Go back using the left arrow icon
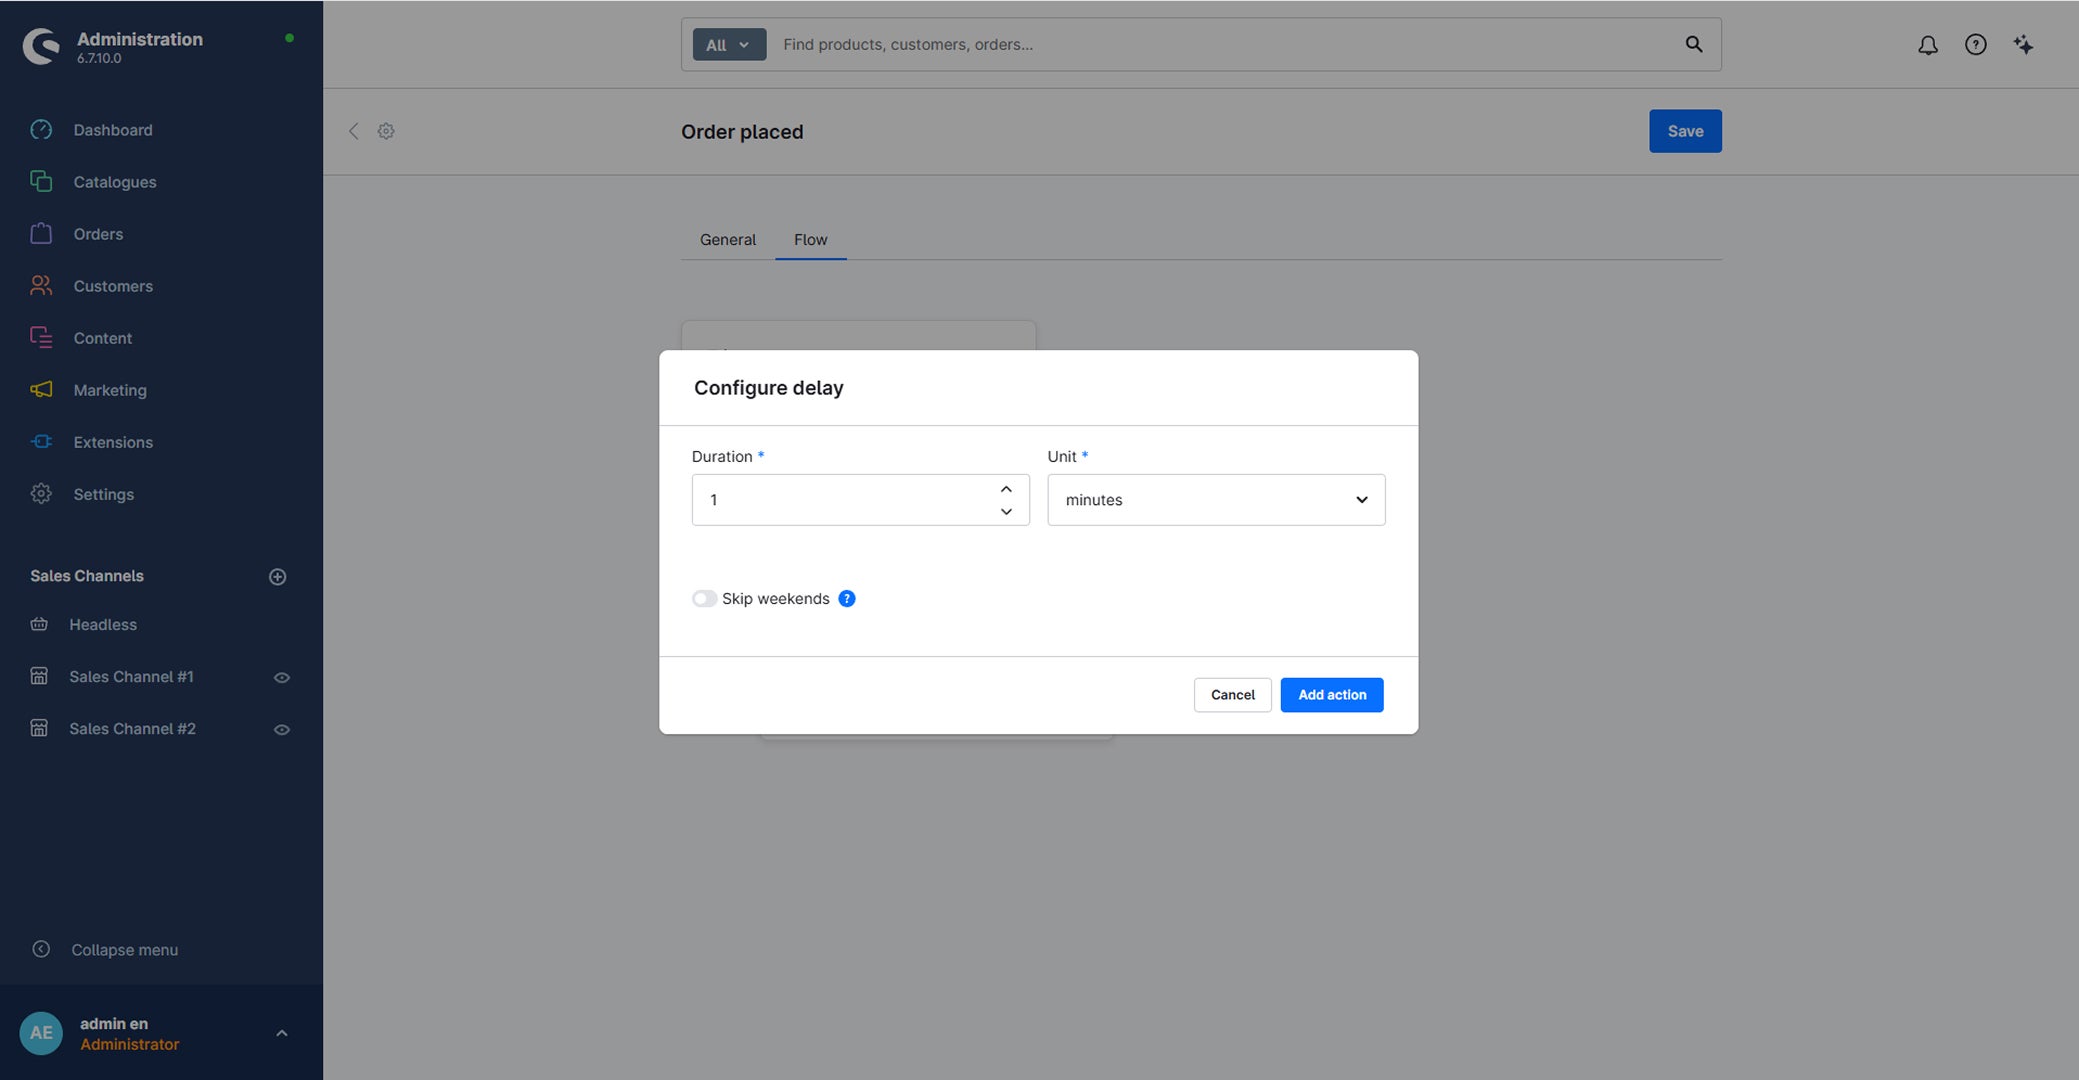Viewport: 2079px width, 1080px height. [353, 131]
